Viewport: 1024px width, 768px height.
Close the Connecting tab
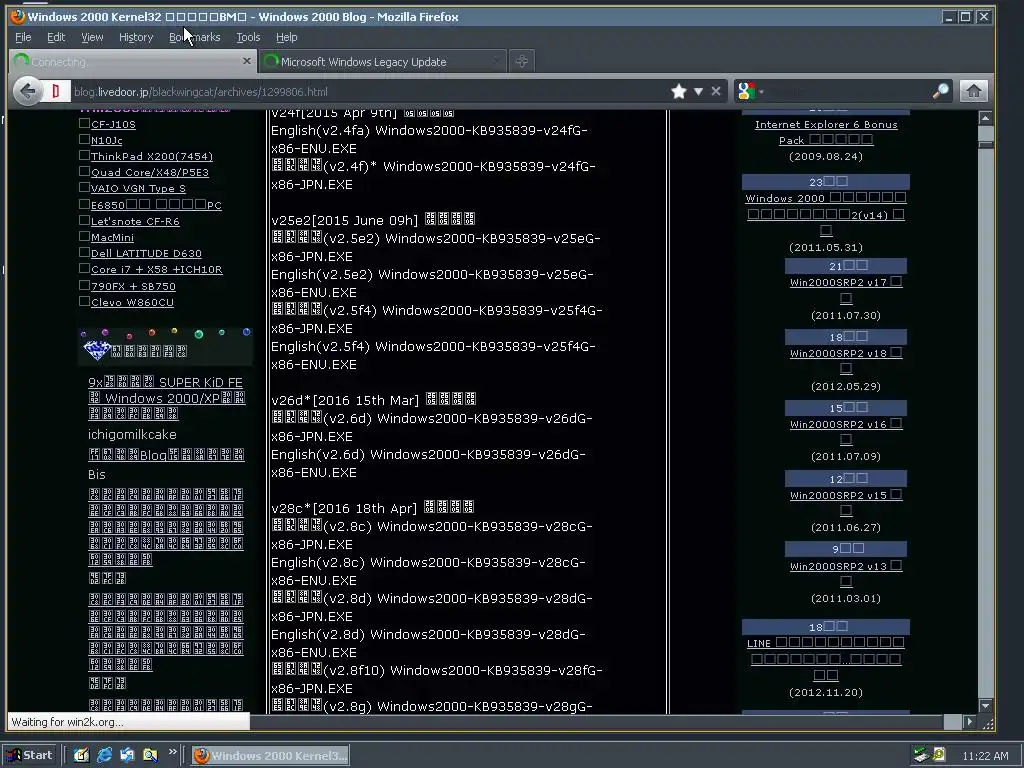[x=246, y=61]
